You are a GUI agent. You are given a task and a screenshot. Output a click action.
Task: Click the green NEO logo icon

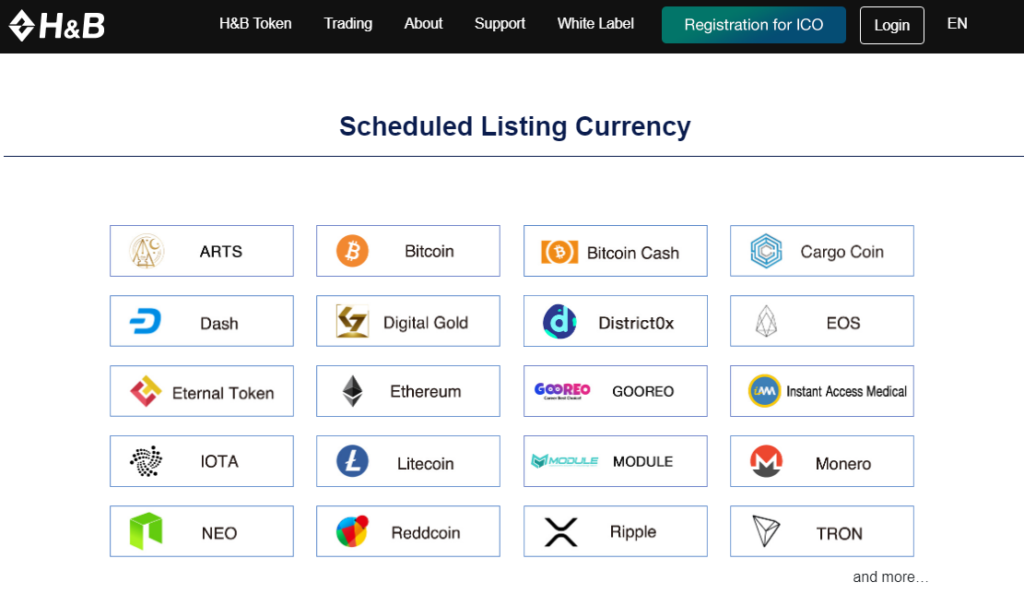[146, 531]
